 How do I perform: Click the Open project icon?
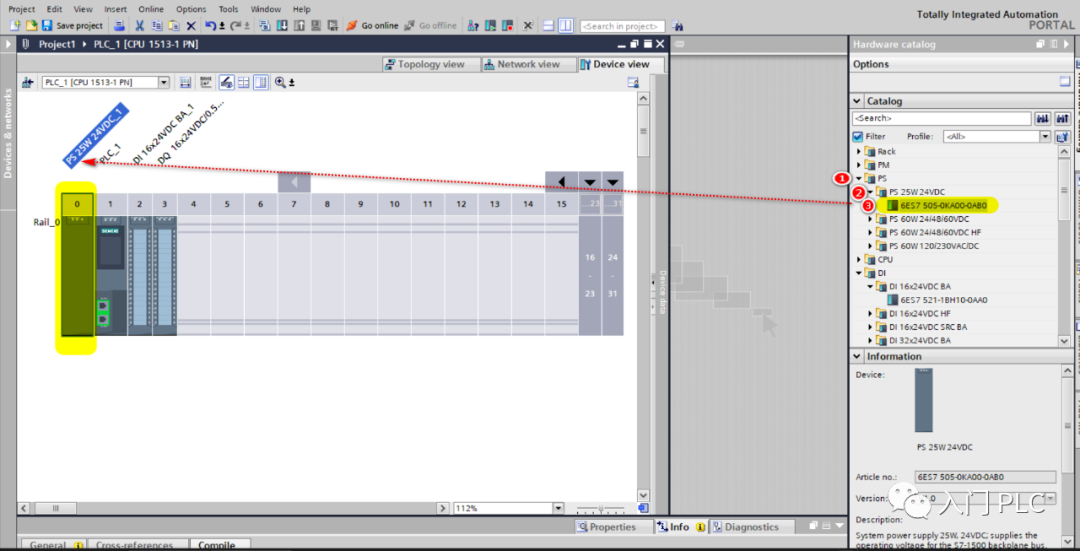31,25
